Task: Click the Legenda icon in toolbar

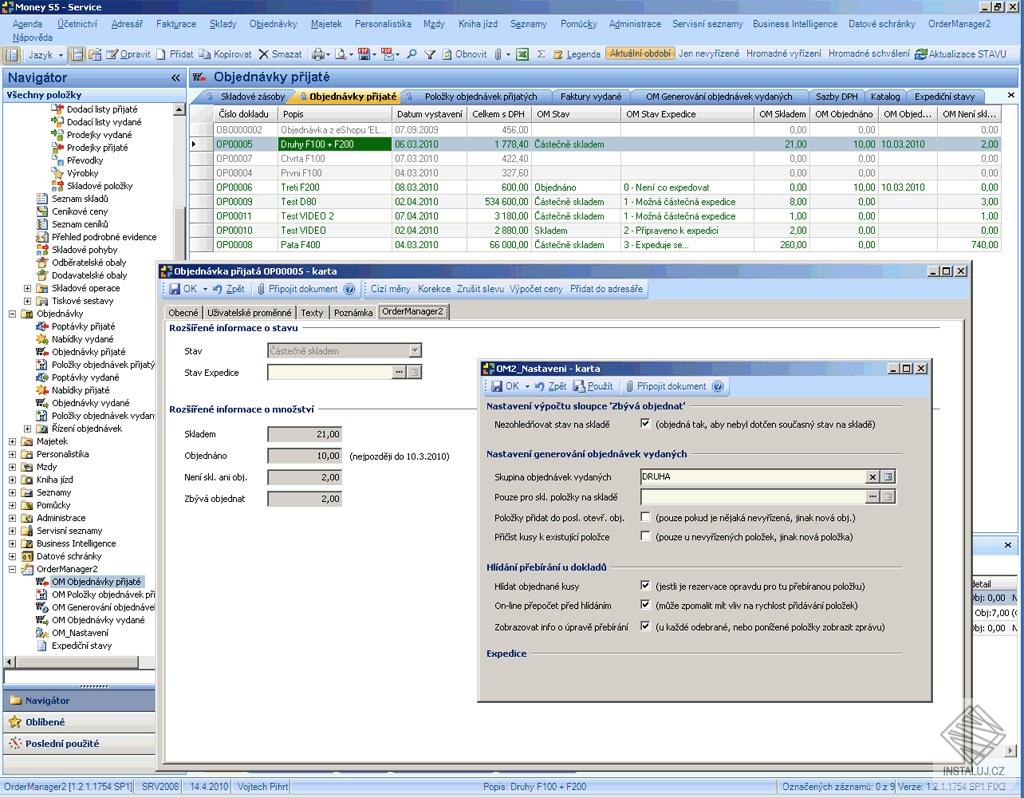Action: 558,54
